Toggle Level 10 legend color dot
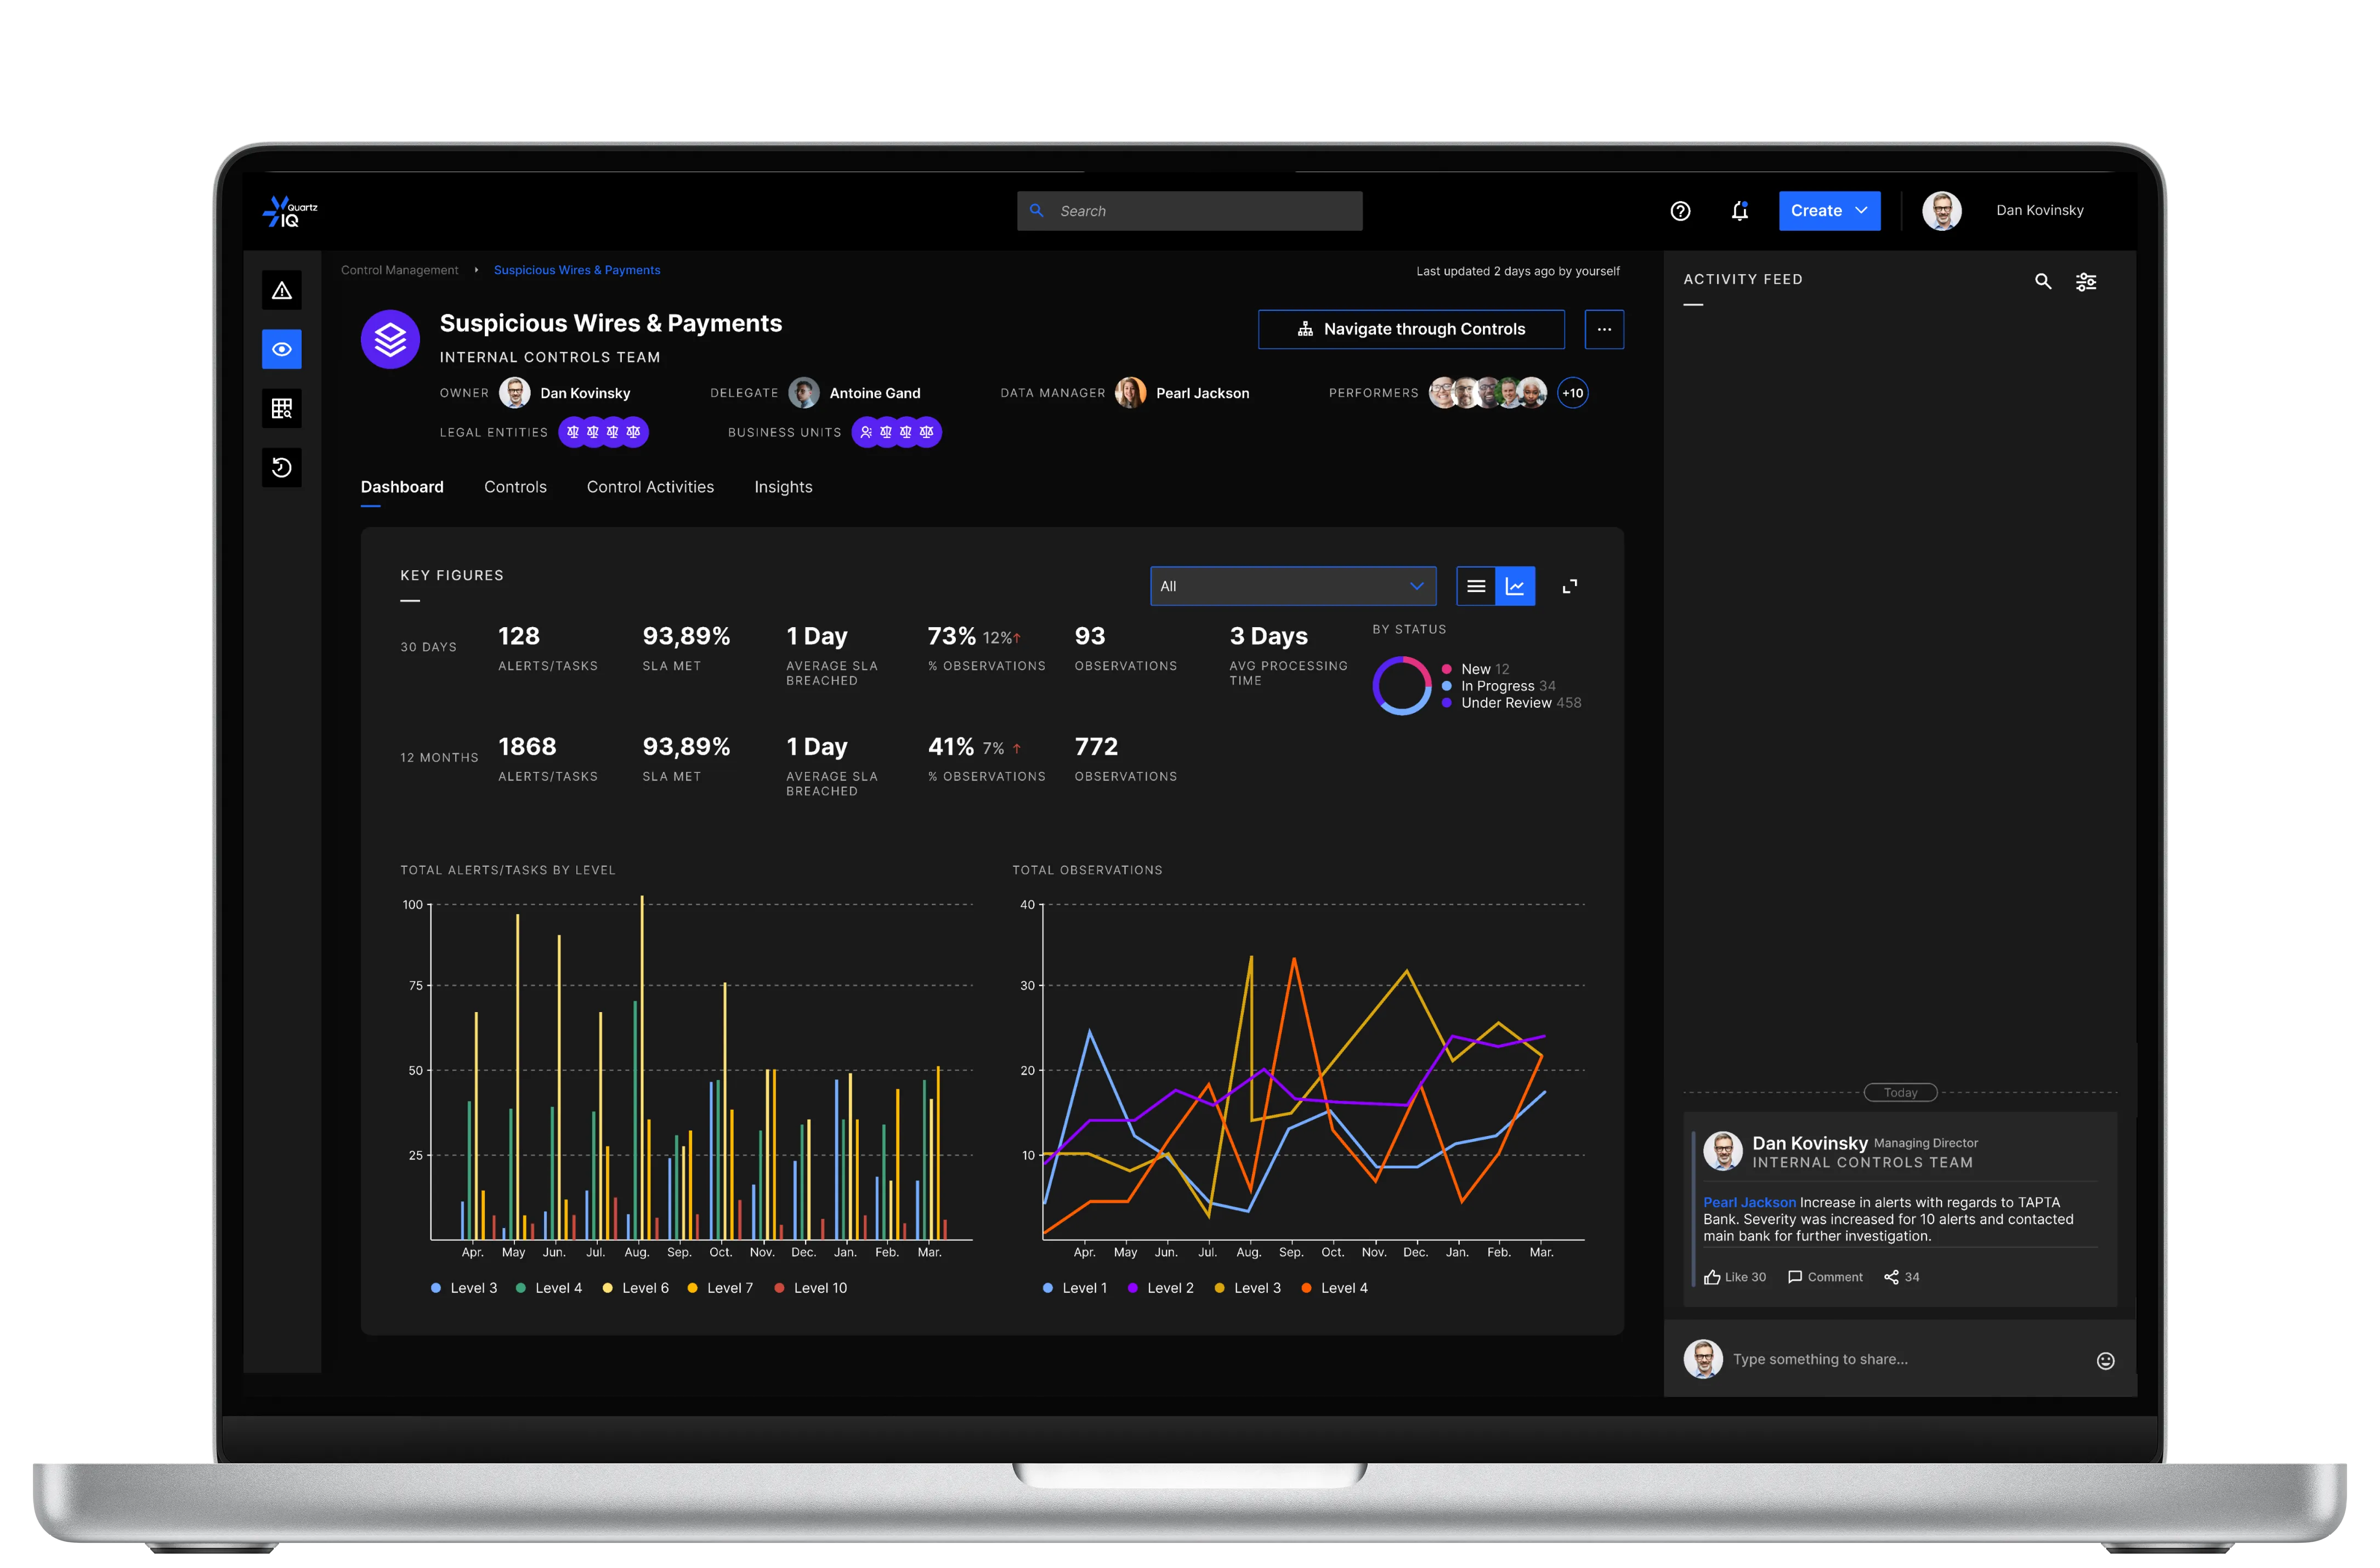The image size is (2380, 1568). 779,1288
